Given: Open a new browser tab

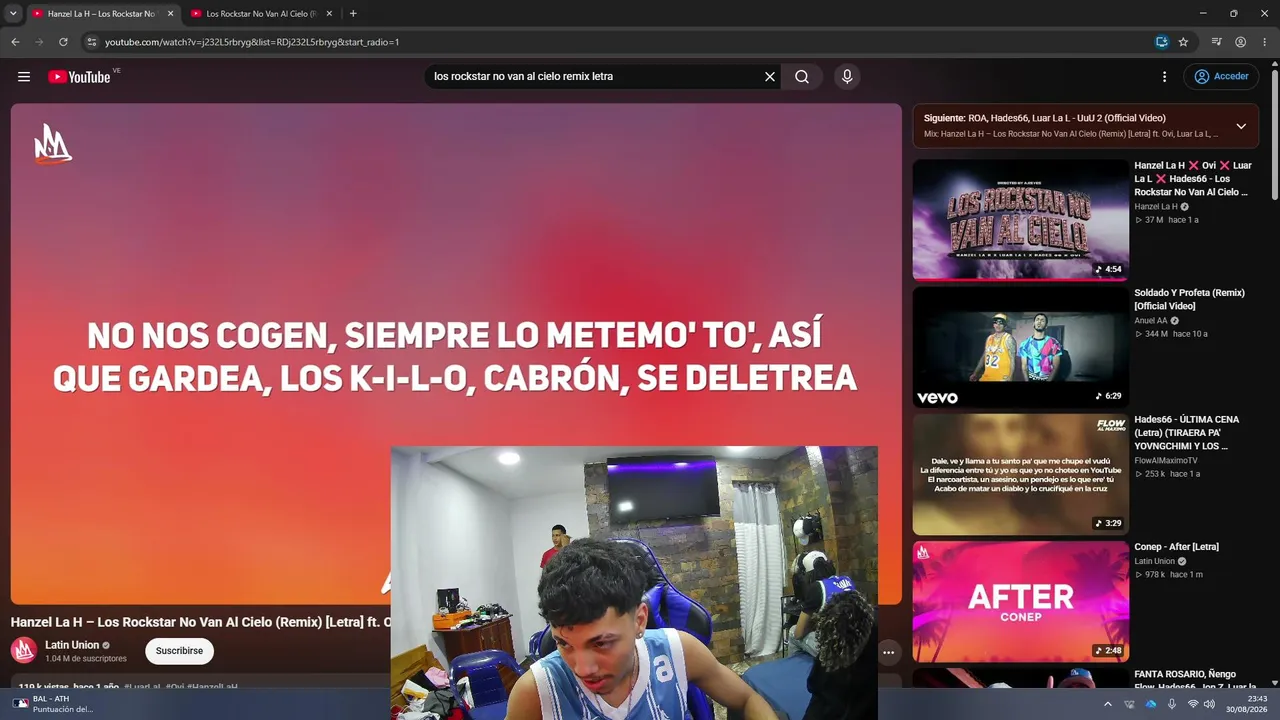Looking at the screenshot, I should coord(353,14).
